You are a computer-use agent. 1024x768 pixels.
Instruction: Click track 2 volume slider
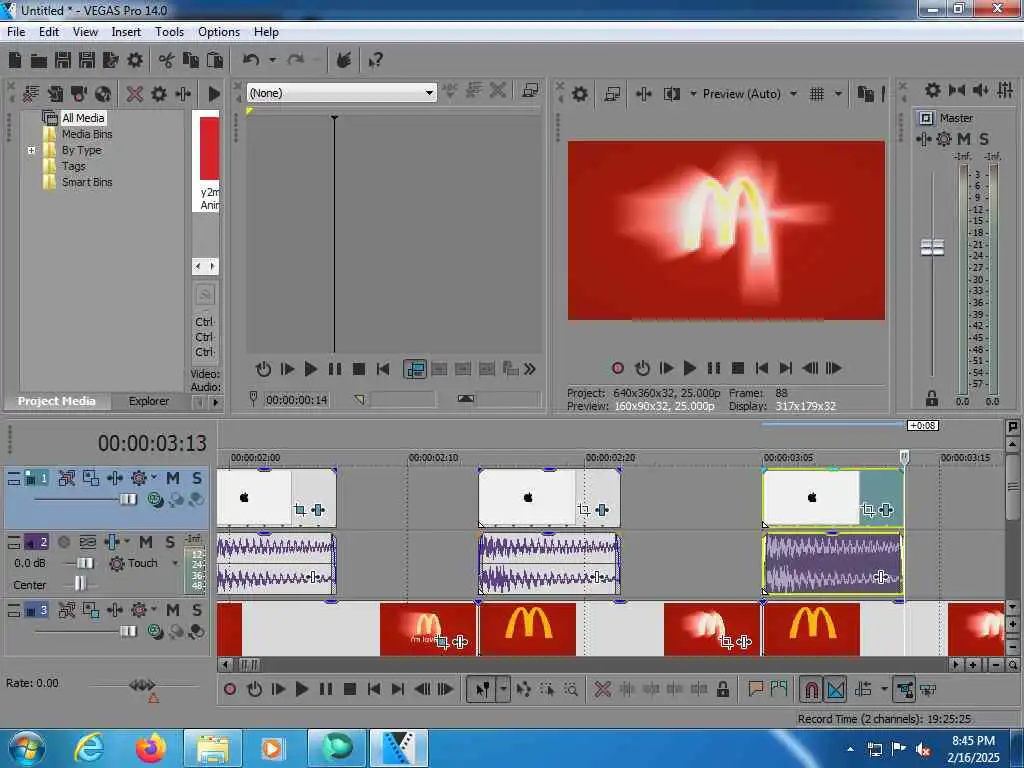(x=84, y=563)
